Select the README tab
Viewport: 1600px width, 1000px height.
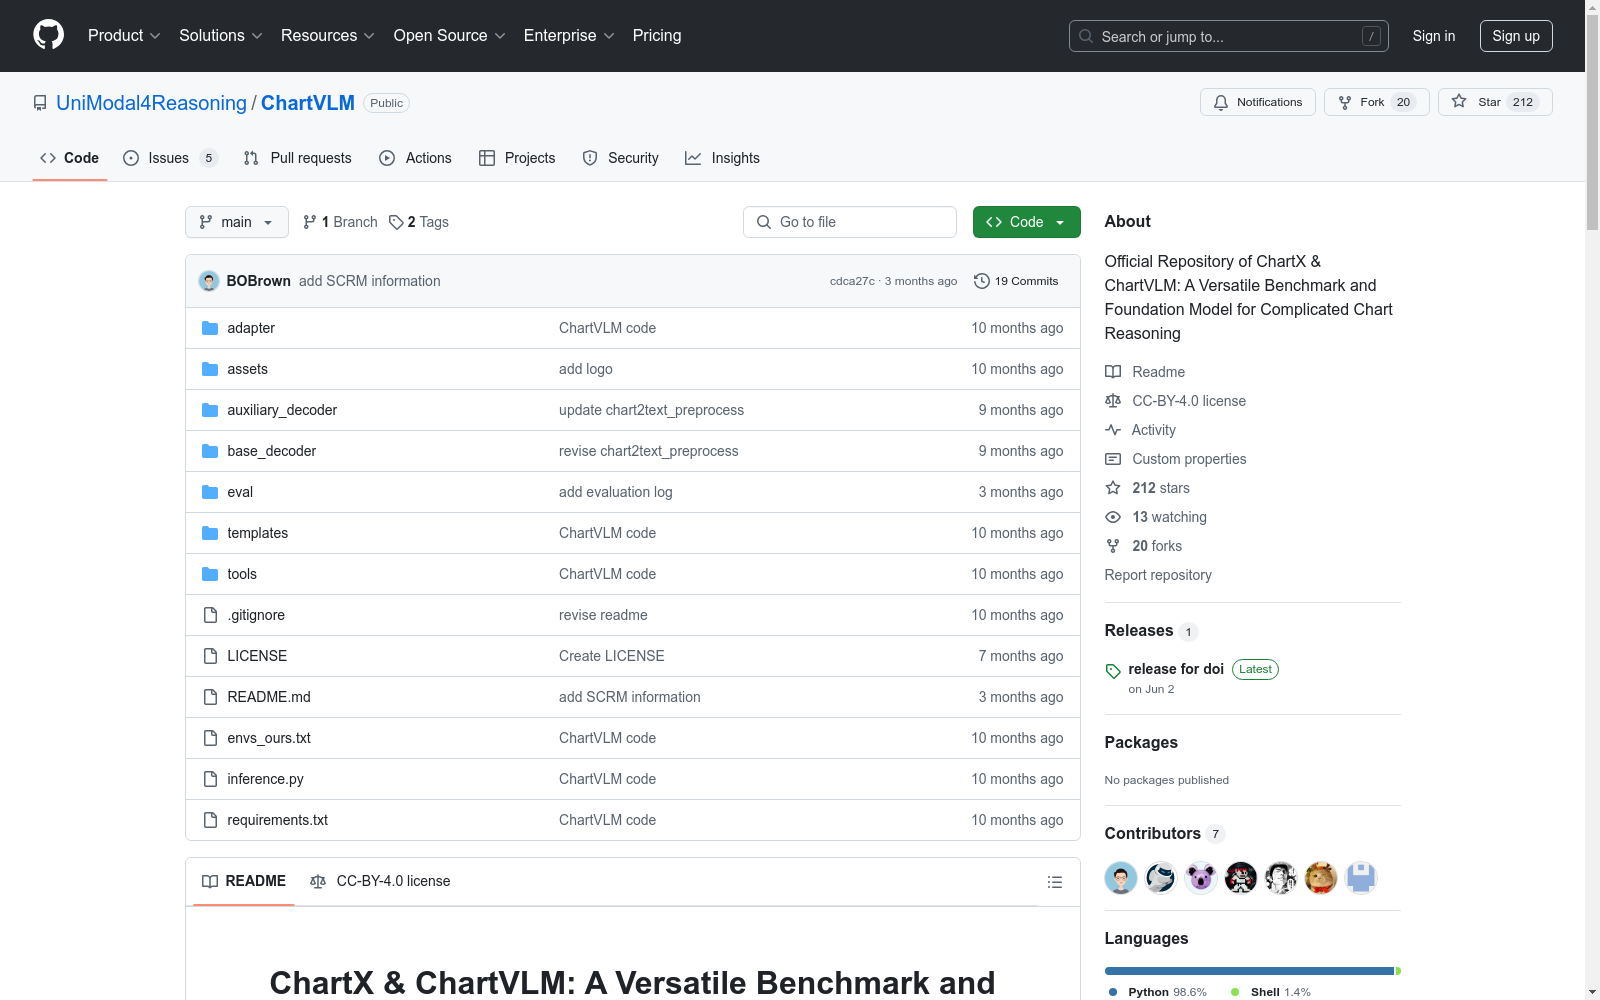pyautogui.click(x=244, y=881)
